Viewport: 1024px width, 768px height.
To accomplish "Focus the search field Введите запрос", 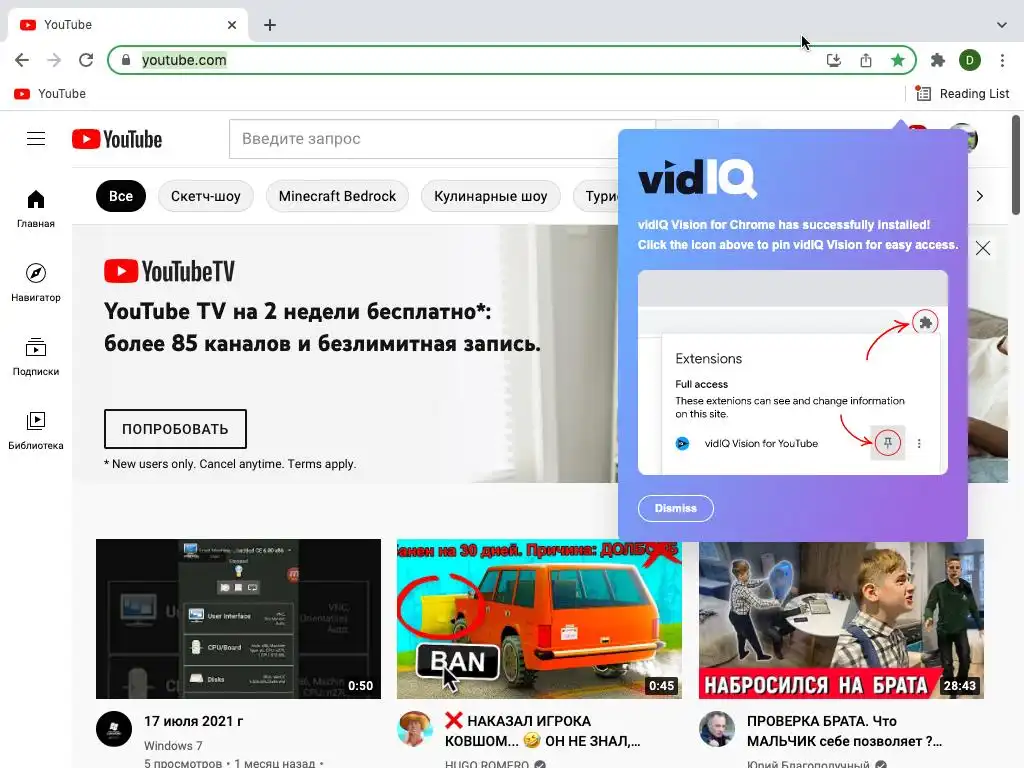I will [442, 138].
